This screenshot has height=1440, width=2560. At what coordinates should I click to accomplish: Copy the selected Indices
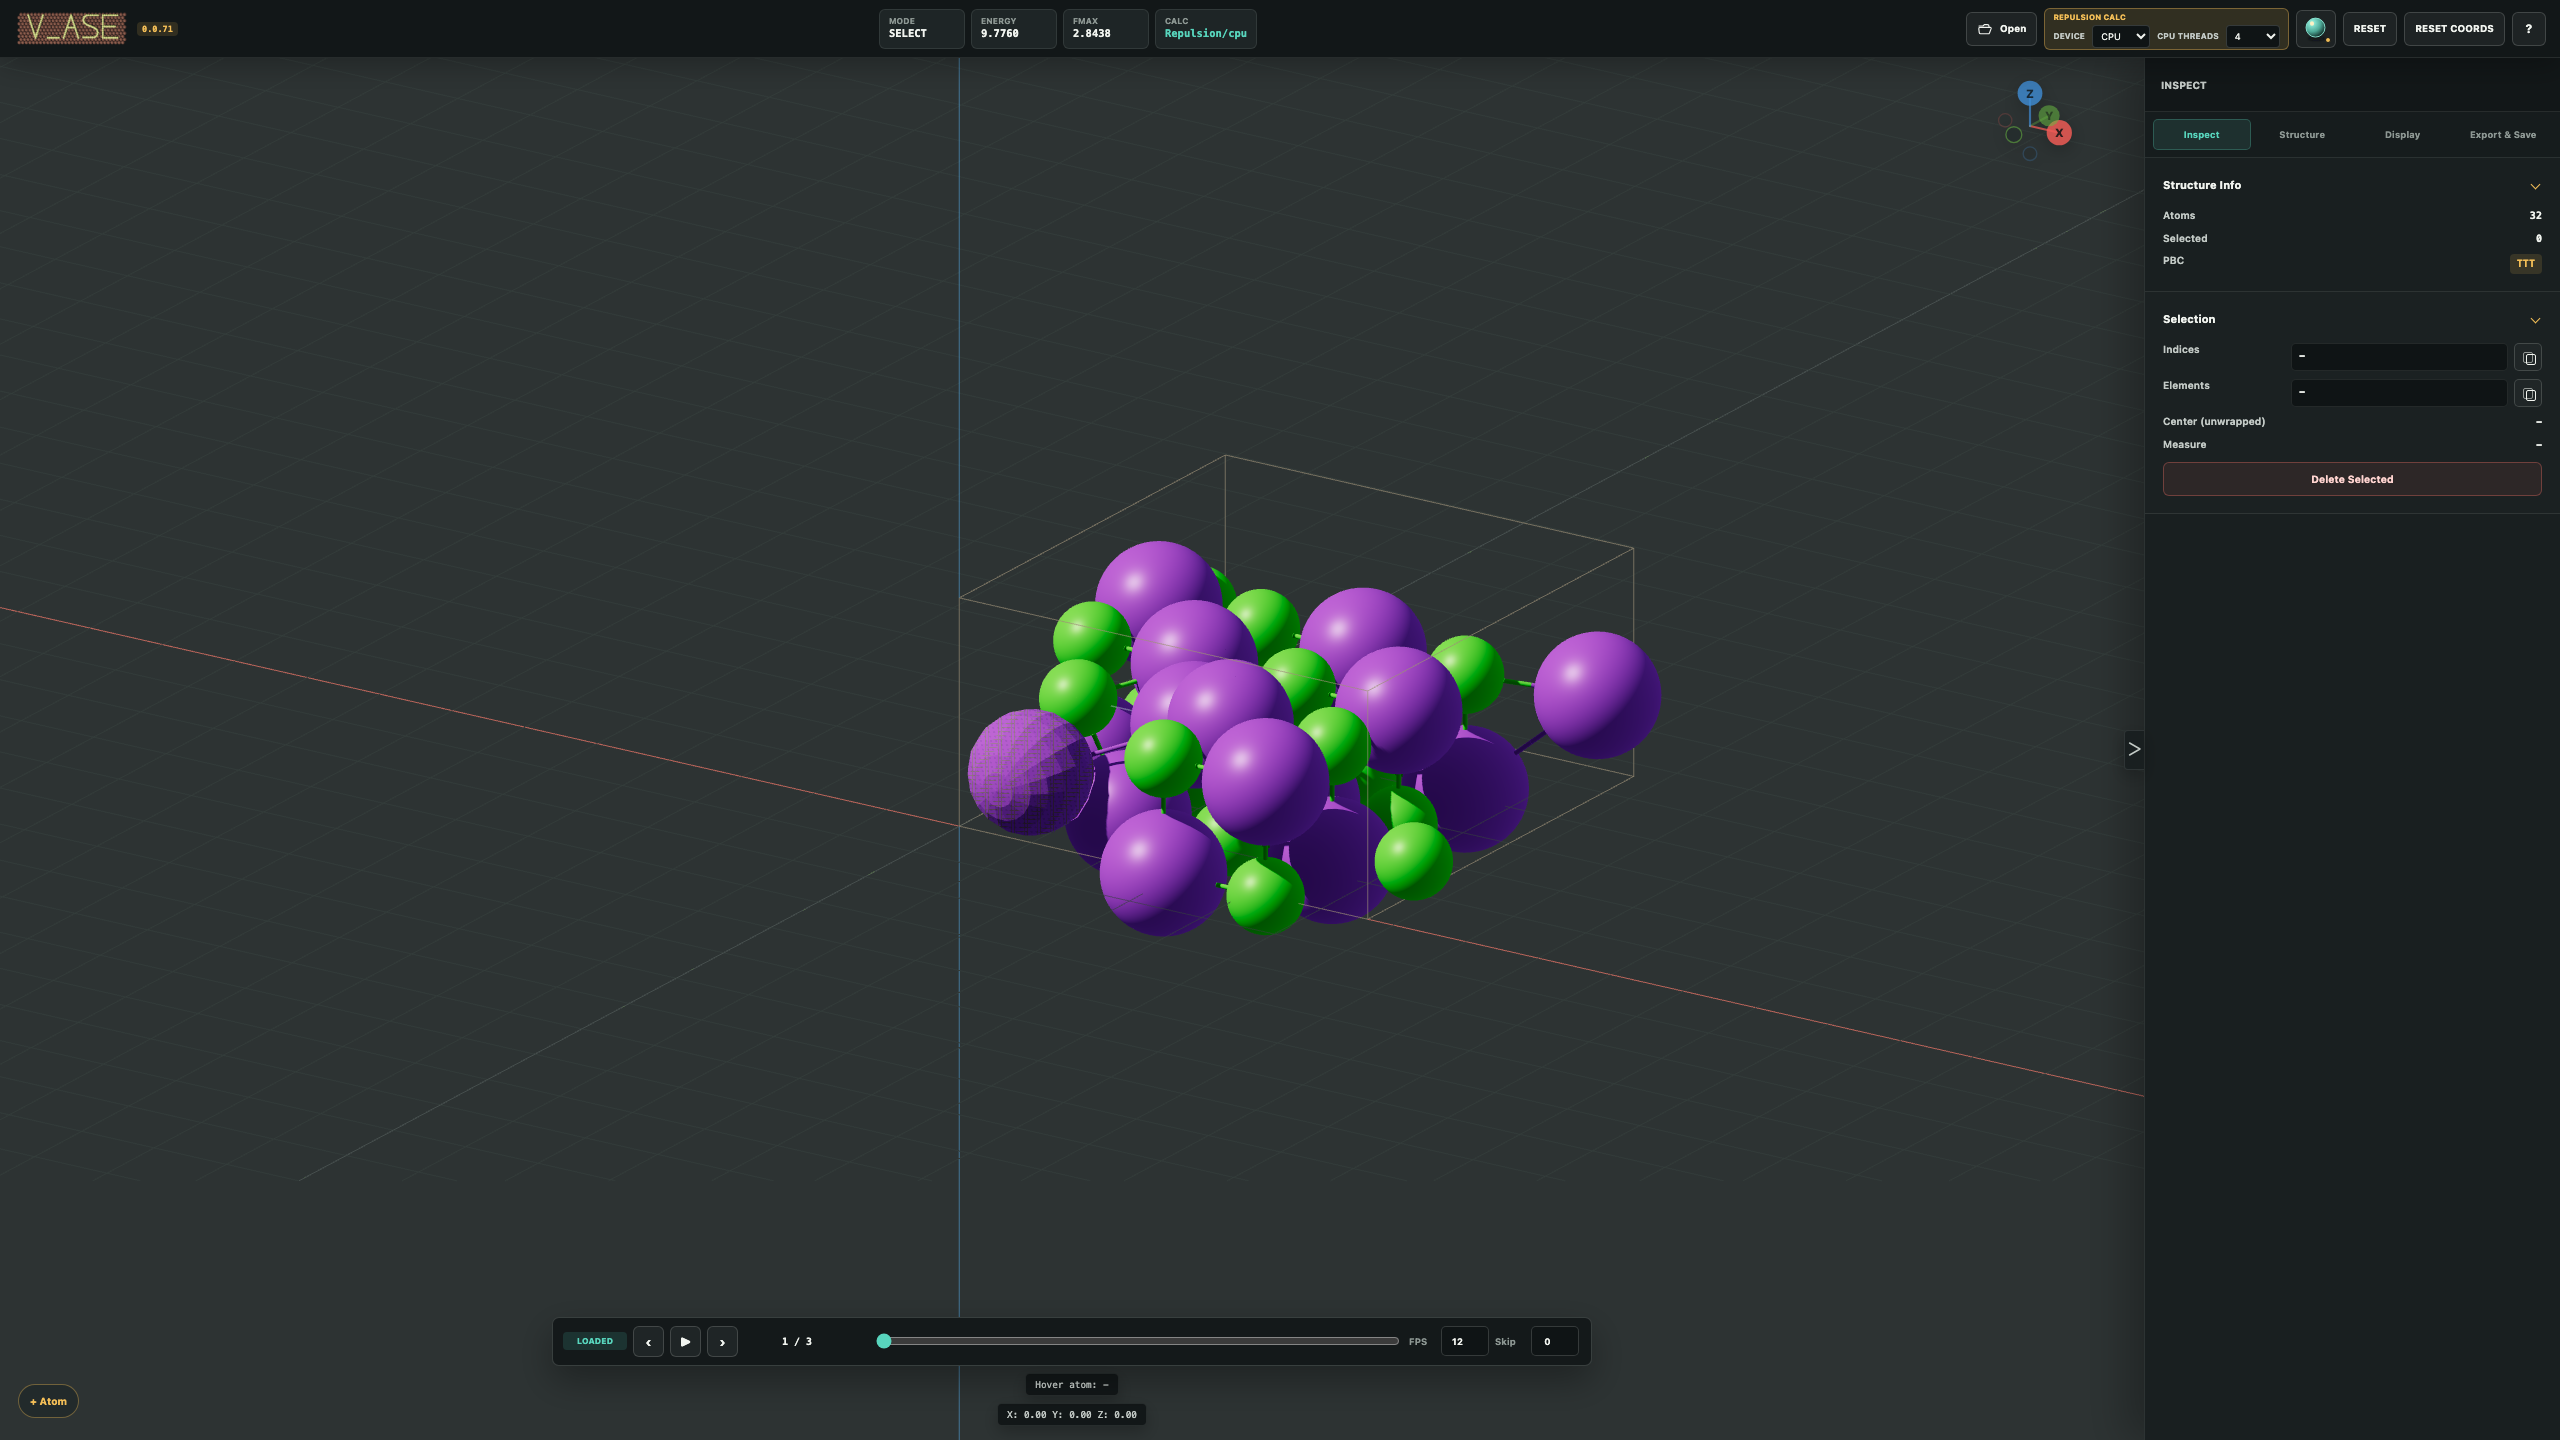[x=2528, y=357]
